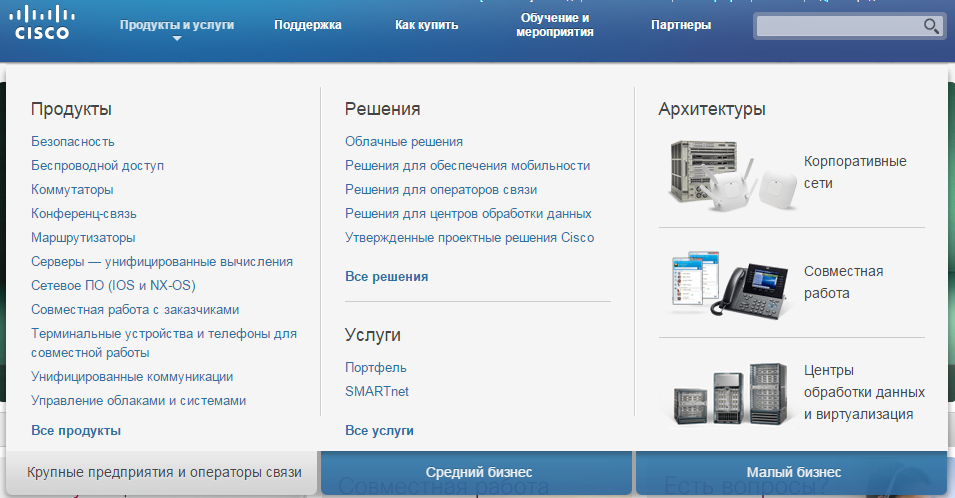Open the SMARTnet link

click(x=376, y=391)
